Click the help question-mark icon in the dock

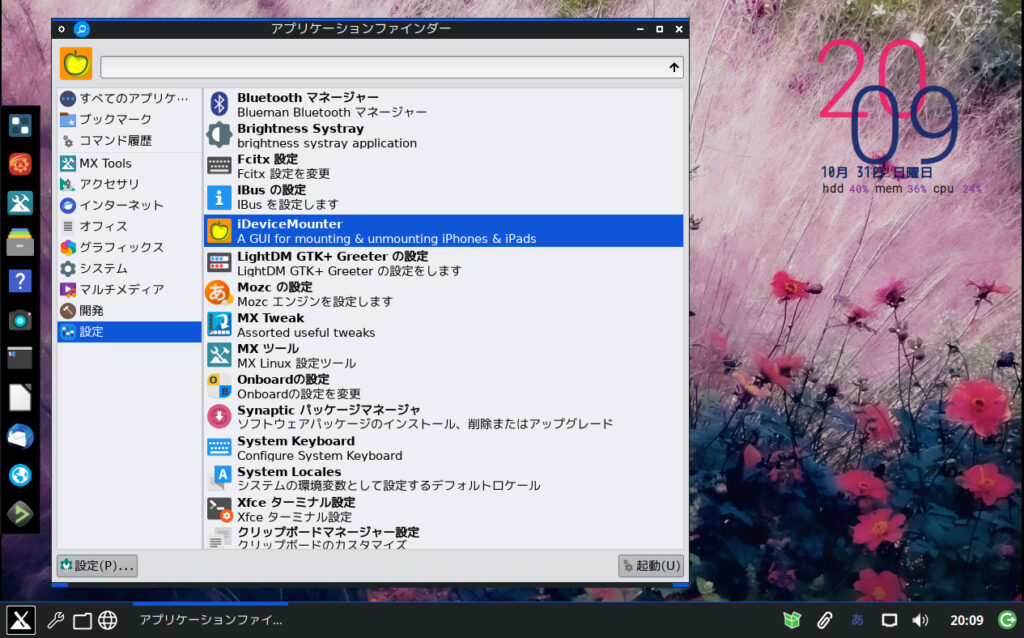click(19, 281)
